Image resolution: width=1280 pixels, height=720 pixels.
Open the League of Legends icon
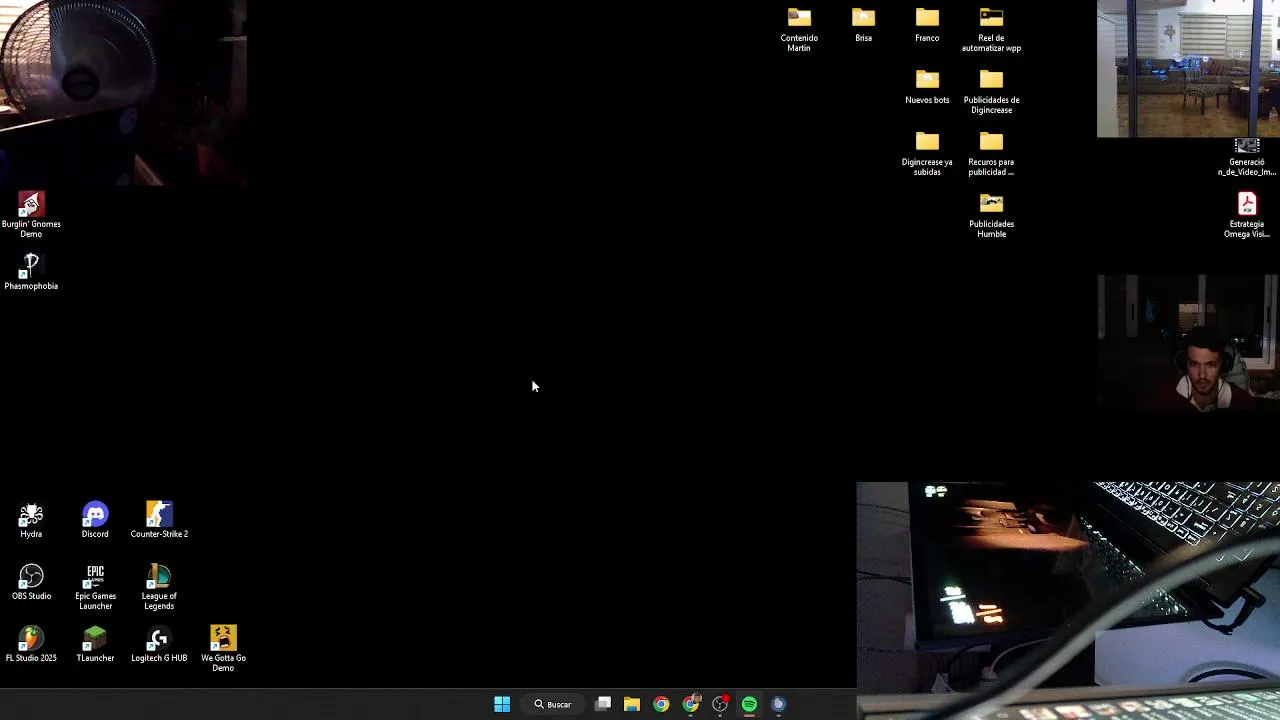point(159,587)
